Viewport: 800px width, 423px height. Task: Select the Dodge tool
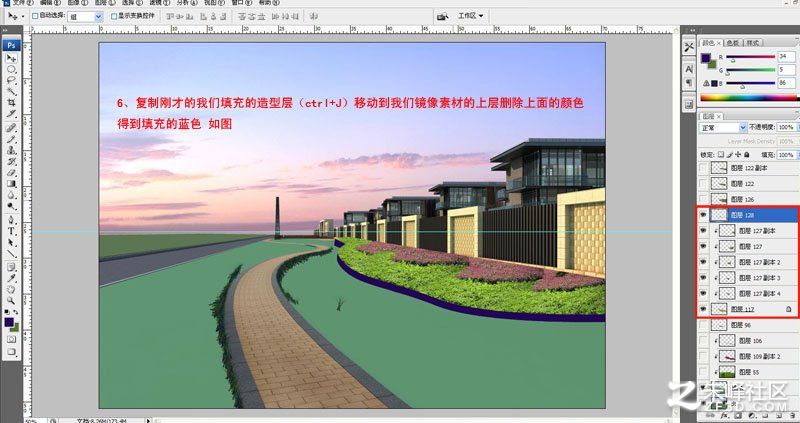pos(11,206)
